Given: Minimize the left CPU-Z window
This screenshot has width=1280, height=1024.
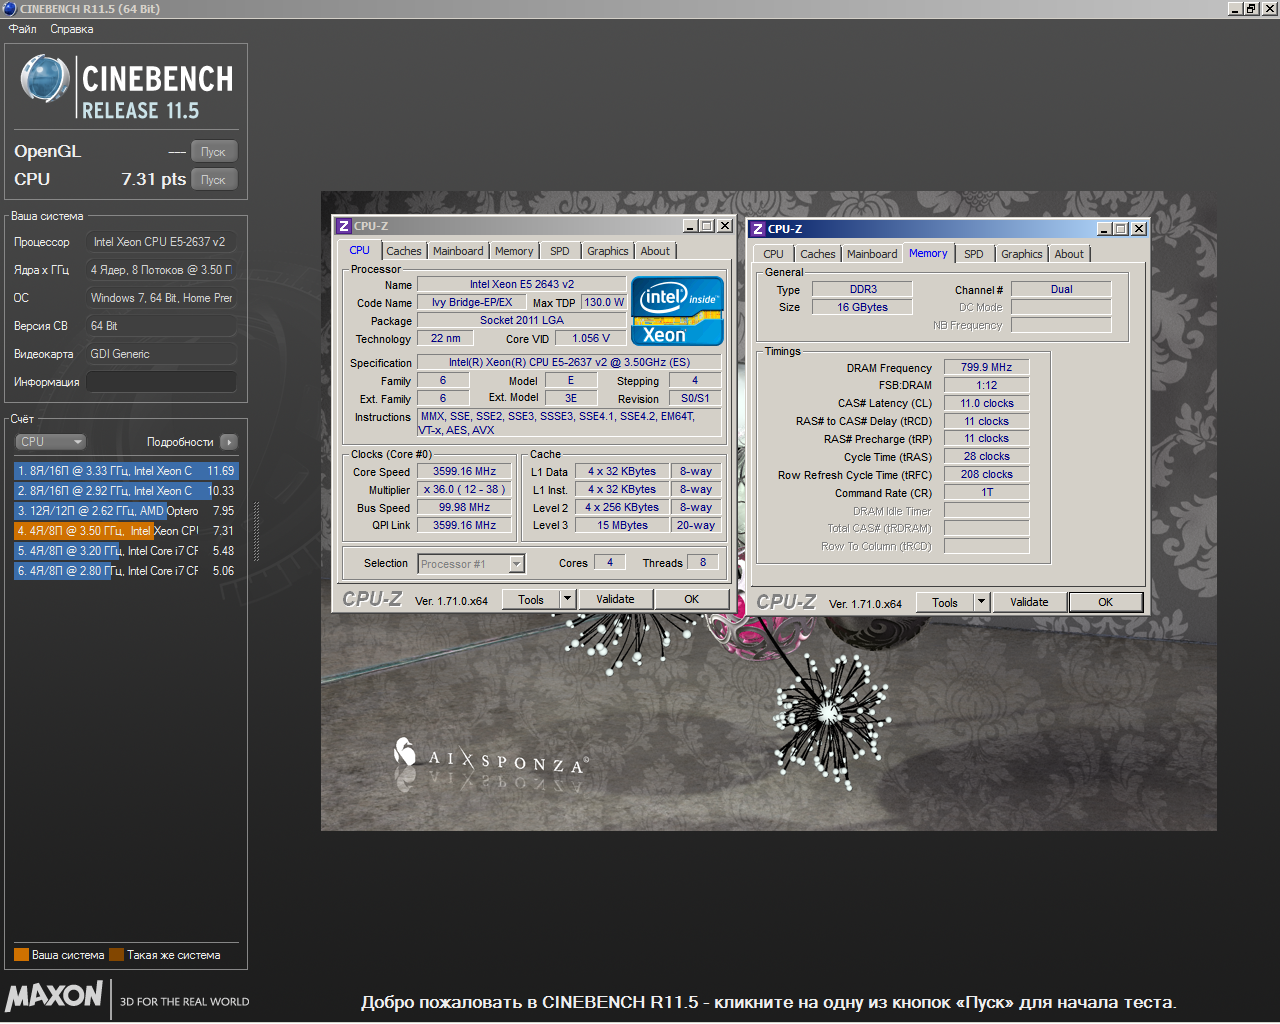Looking at the screenshot, I should (690, 226).
